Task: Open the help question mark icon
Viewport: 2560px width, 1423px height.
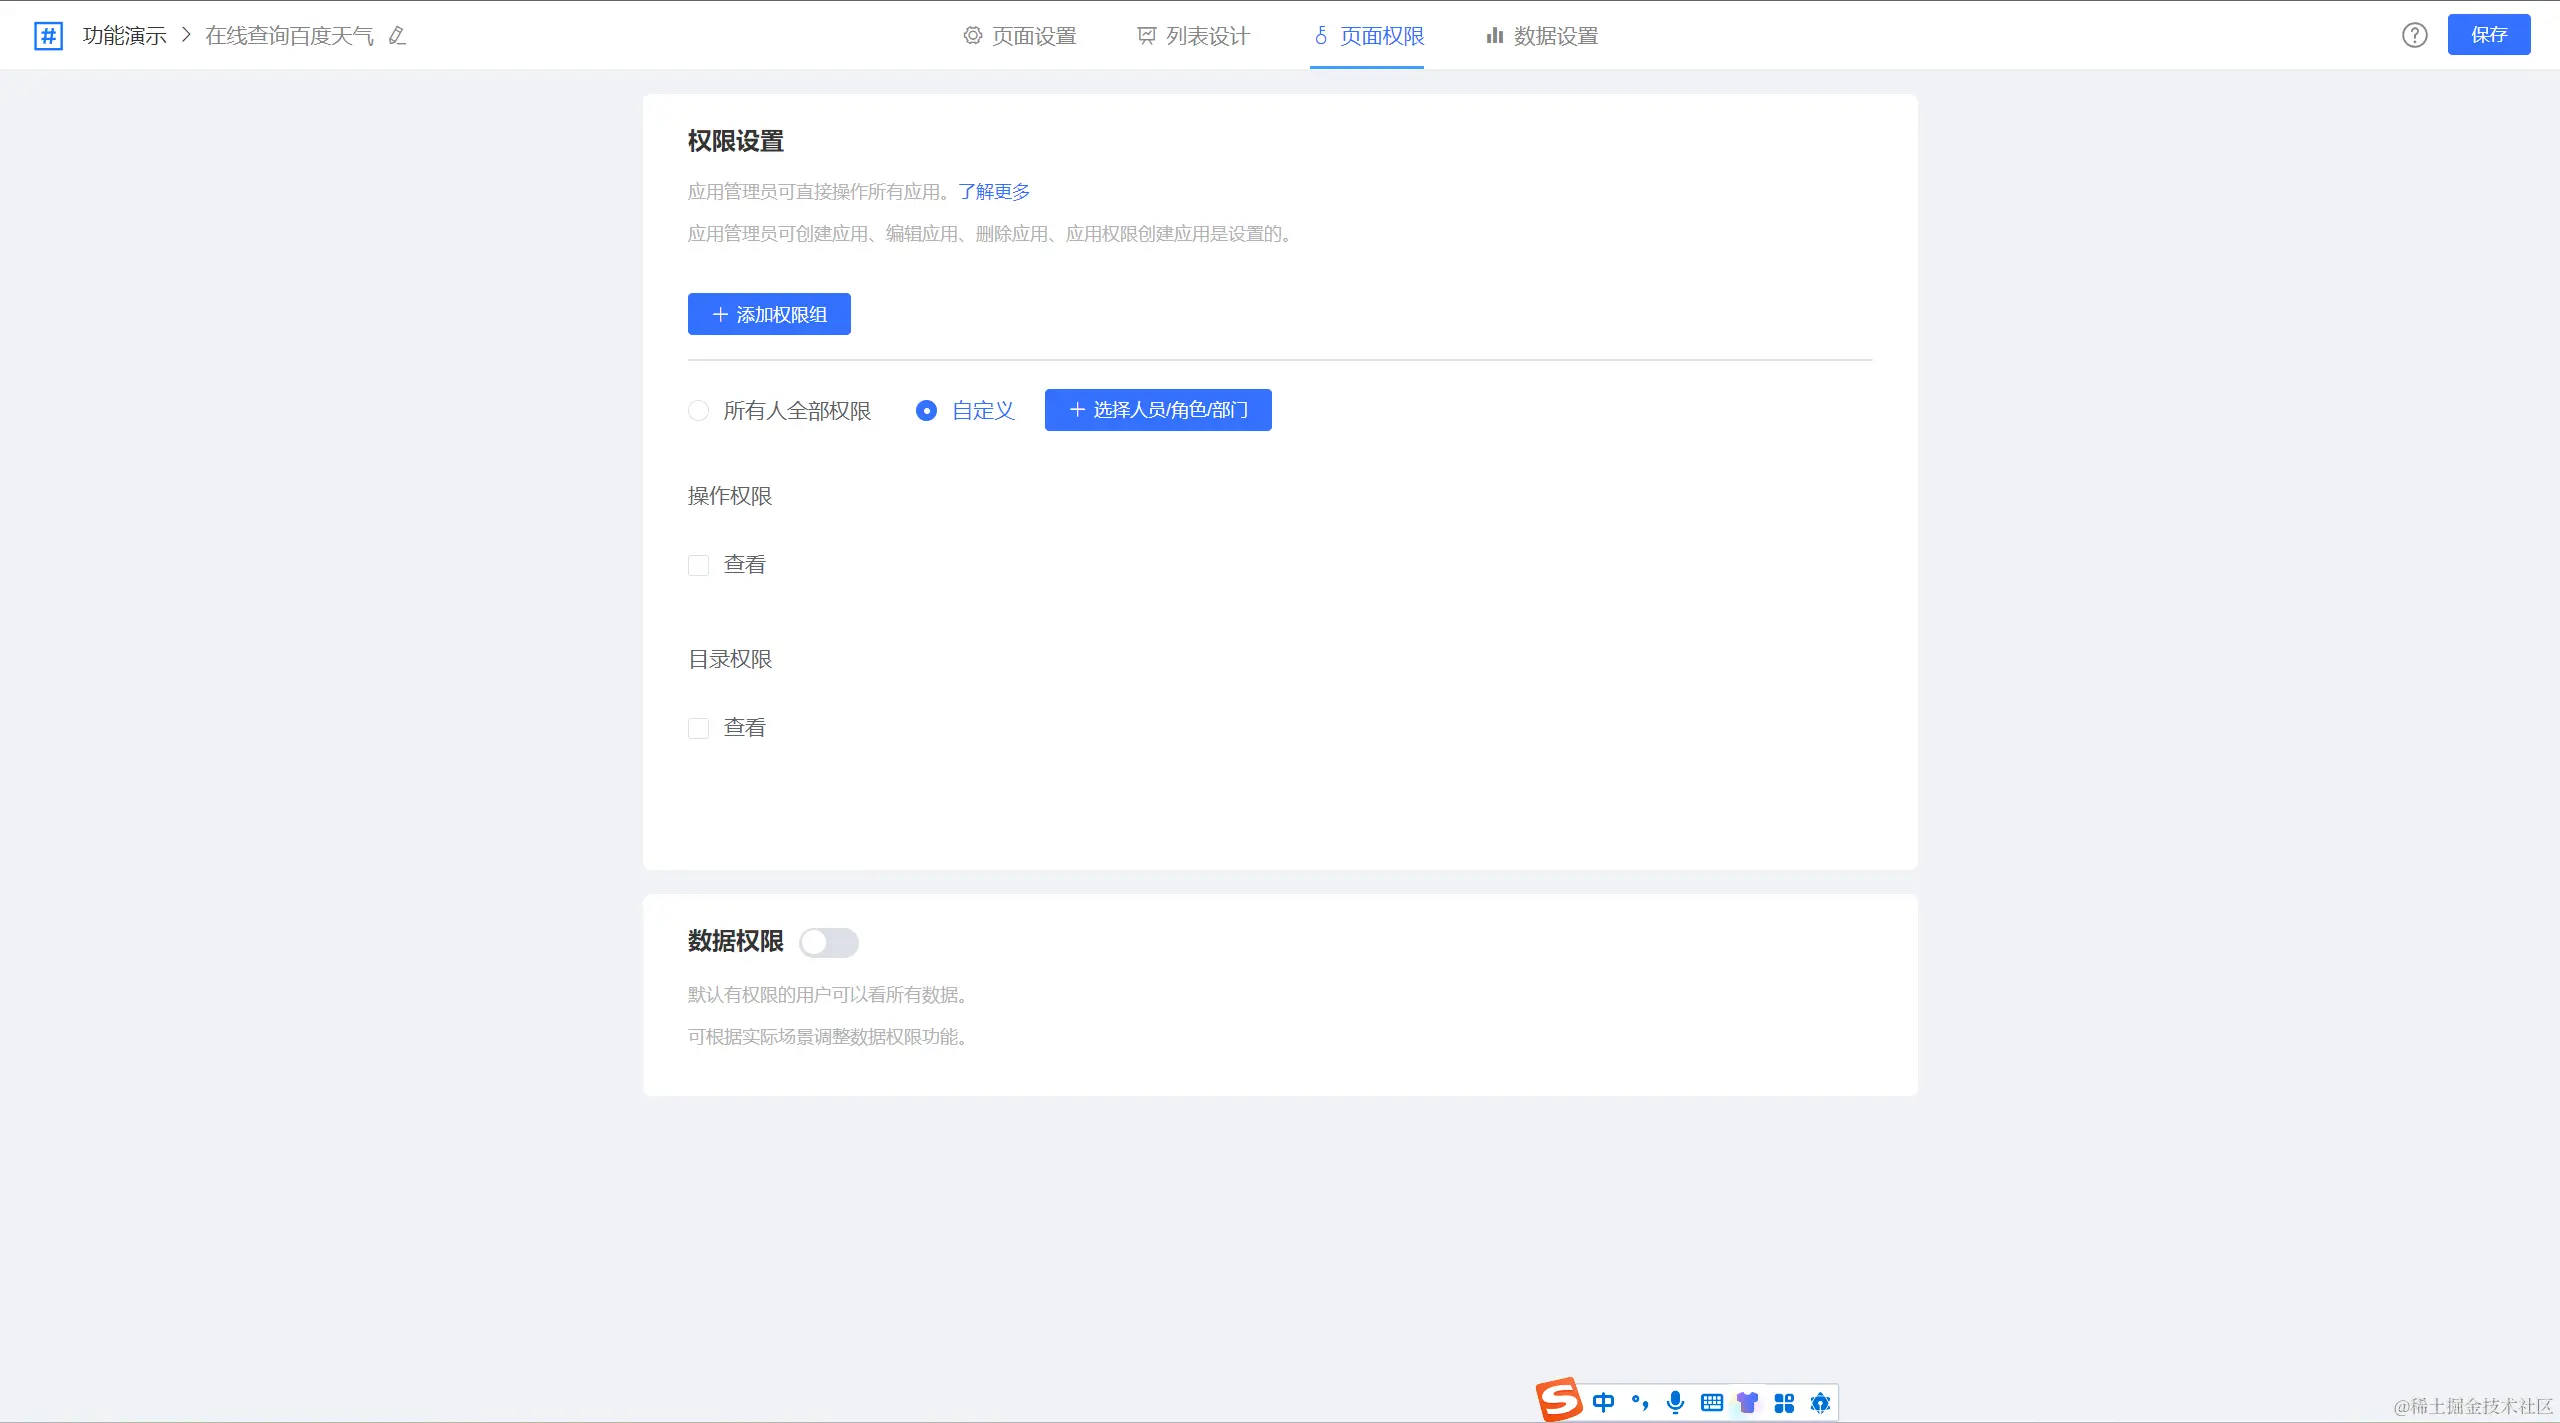Action: (2414, 36)
